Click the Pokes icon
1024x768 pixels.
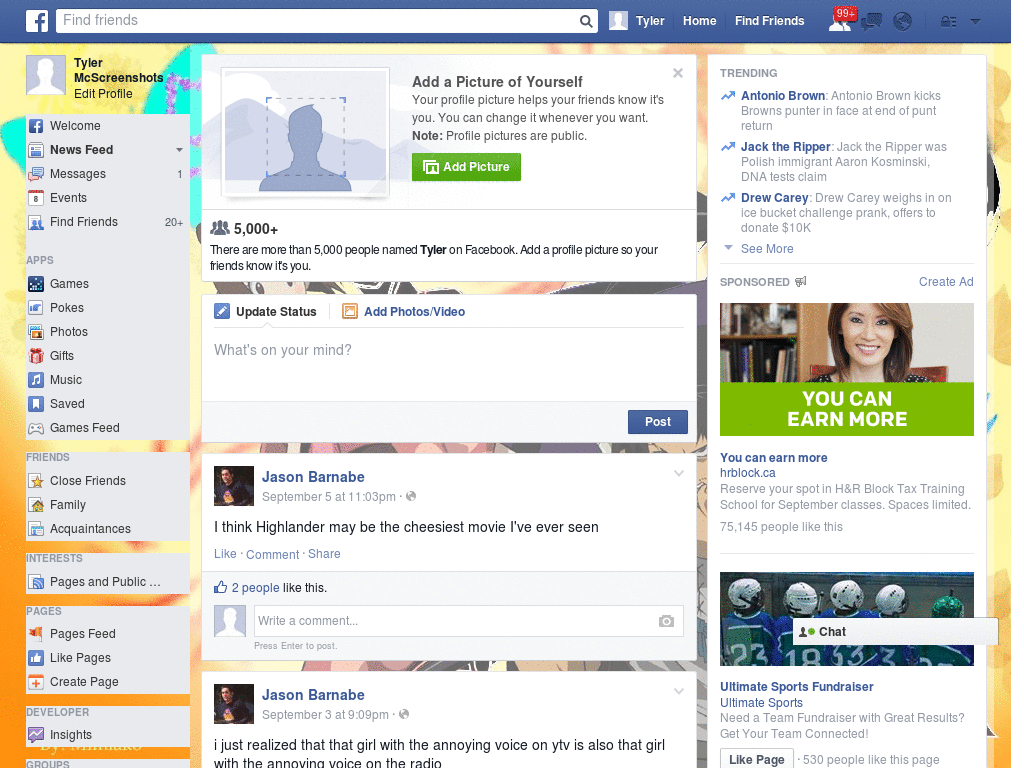pos(36,308)
